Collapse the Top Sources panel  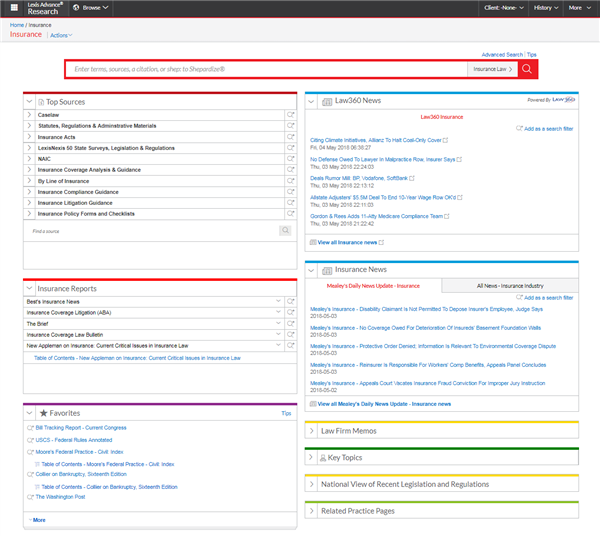click(x=29, y=102)
